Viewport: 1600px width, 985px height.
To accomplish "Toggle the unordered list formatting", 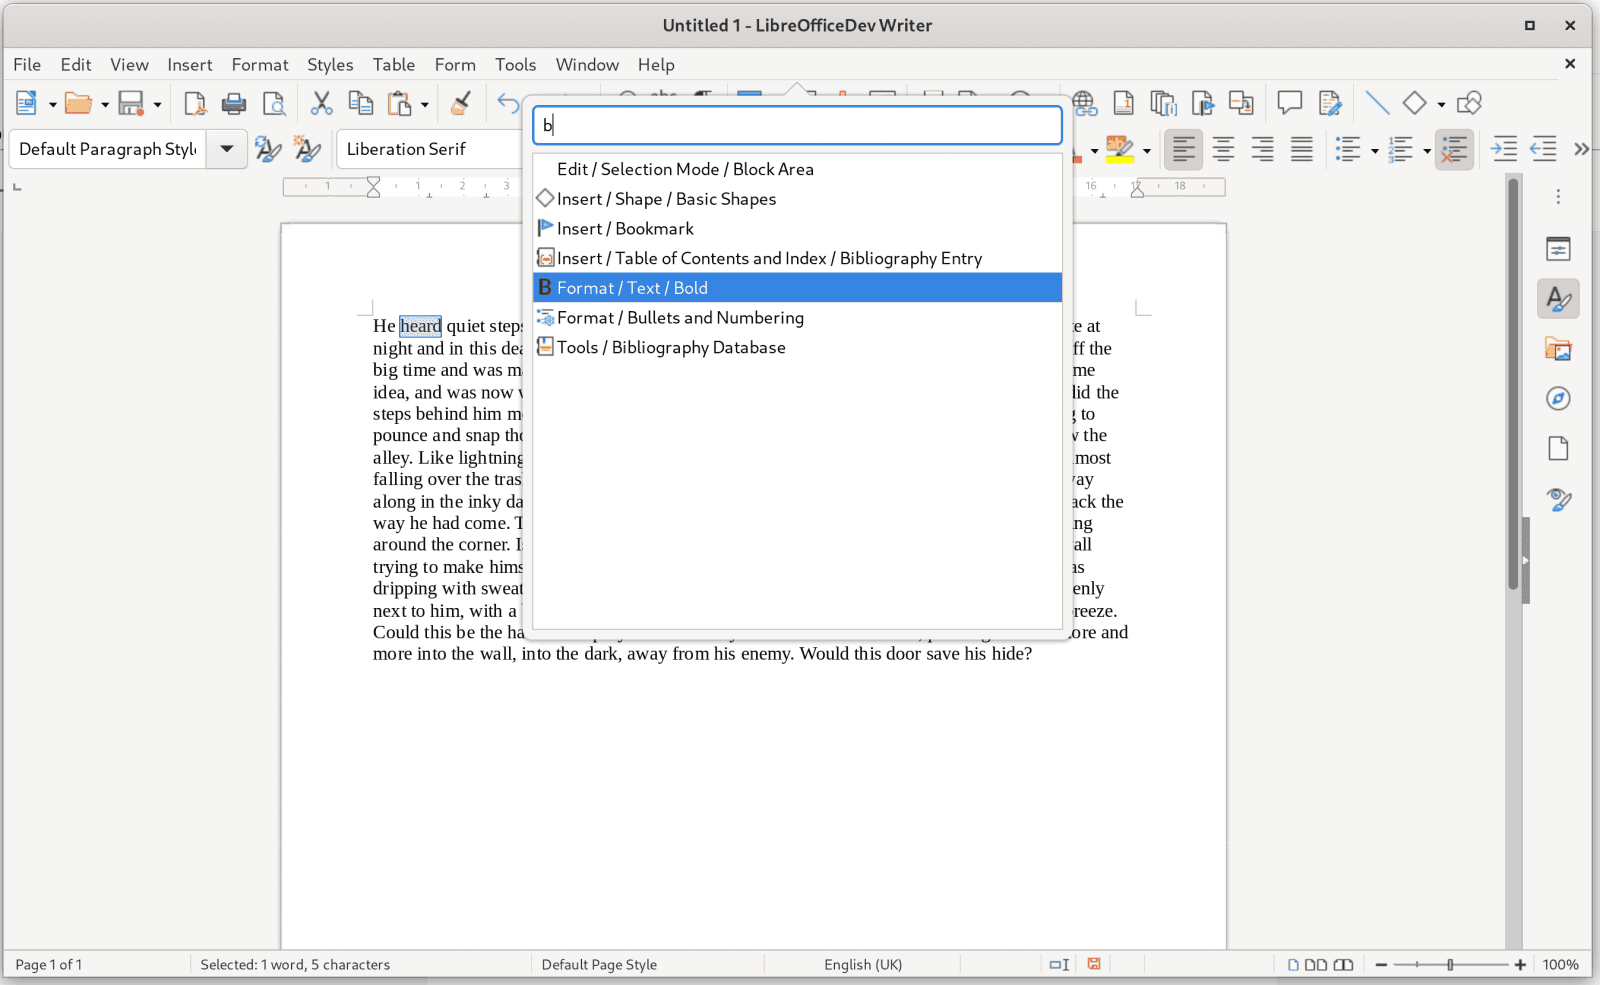I will (x=1349, y=149).
